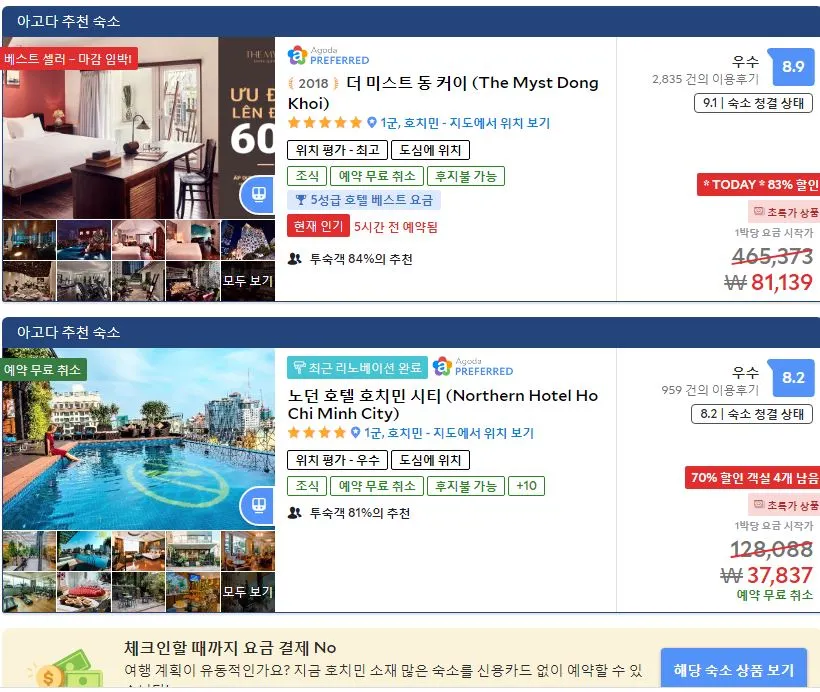Click guests icon next to 투숙객 84%의 추천
This screenshot has width=820, height=692.
coord(295,259)
